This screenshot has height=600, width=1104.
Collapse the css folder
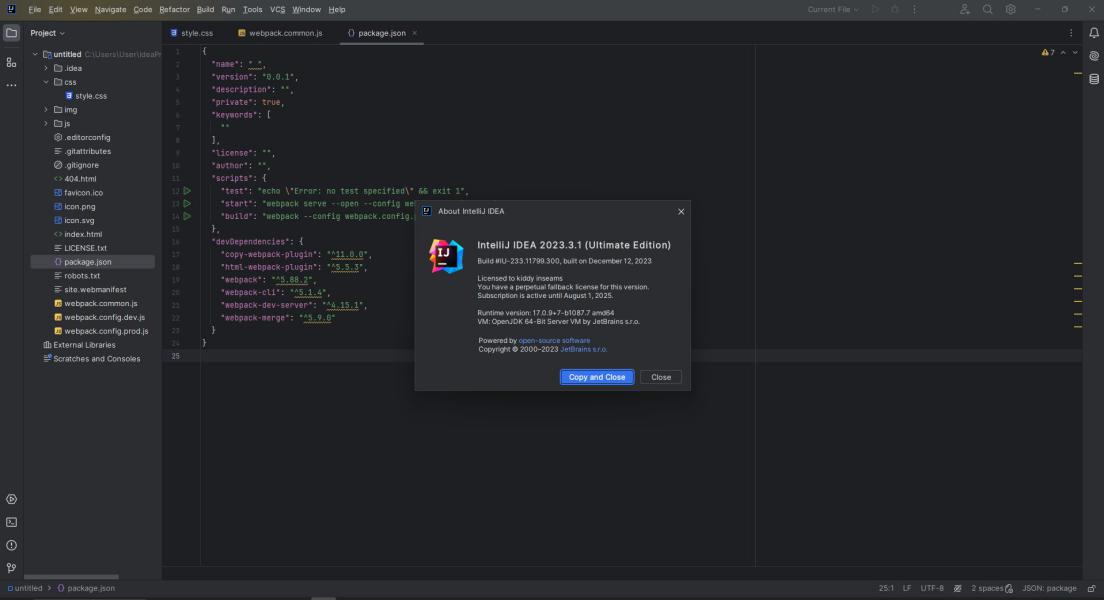coord(46,82)
